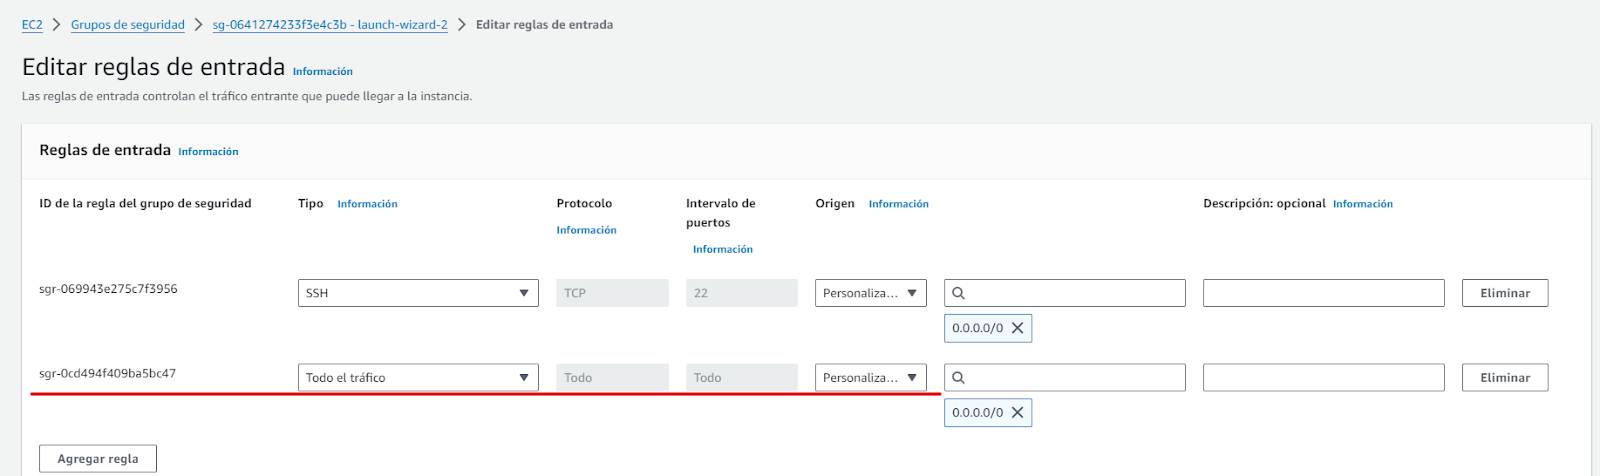Screen dimensions: 1600x476
Task: Remove the 0.0.0.0/0 chip in Todo el tráfico row
Action: point(1017,413)
